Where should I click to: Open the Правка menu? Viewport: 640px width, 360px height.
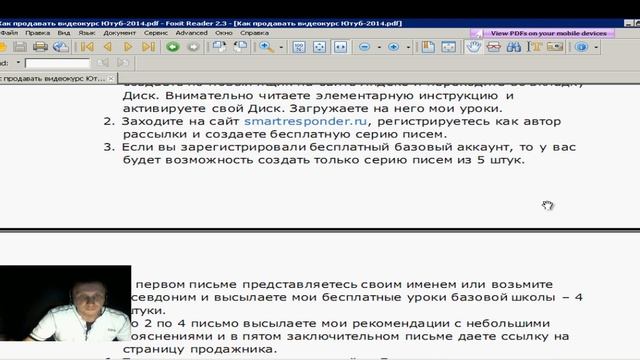38,33
